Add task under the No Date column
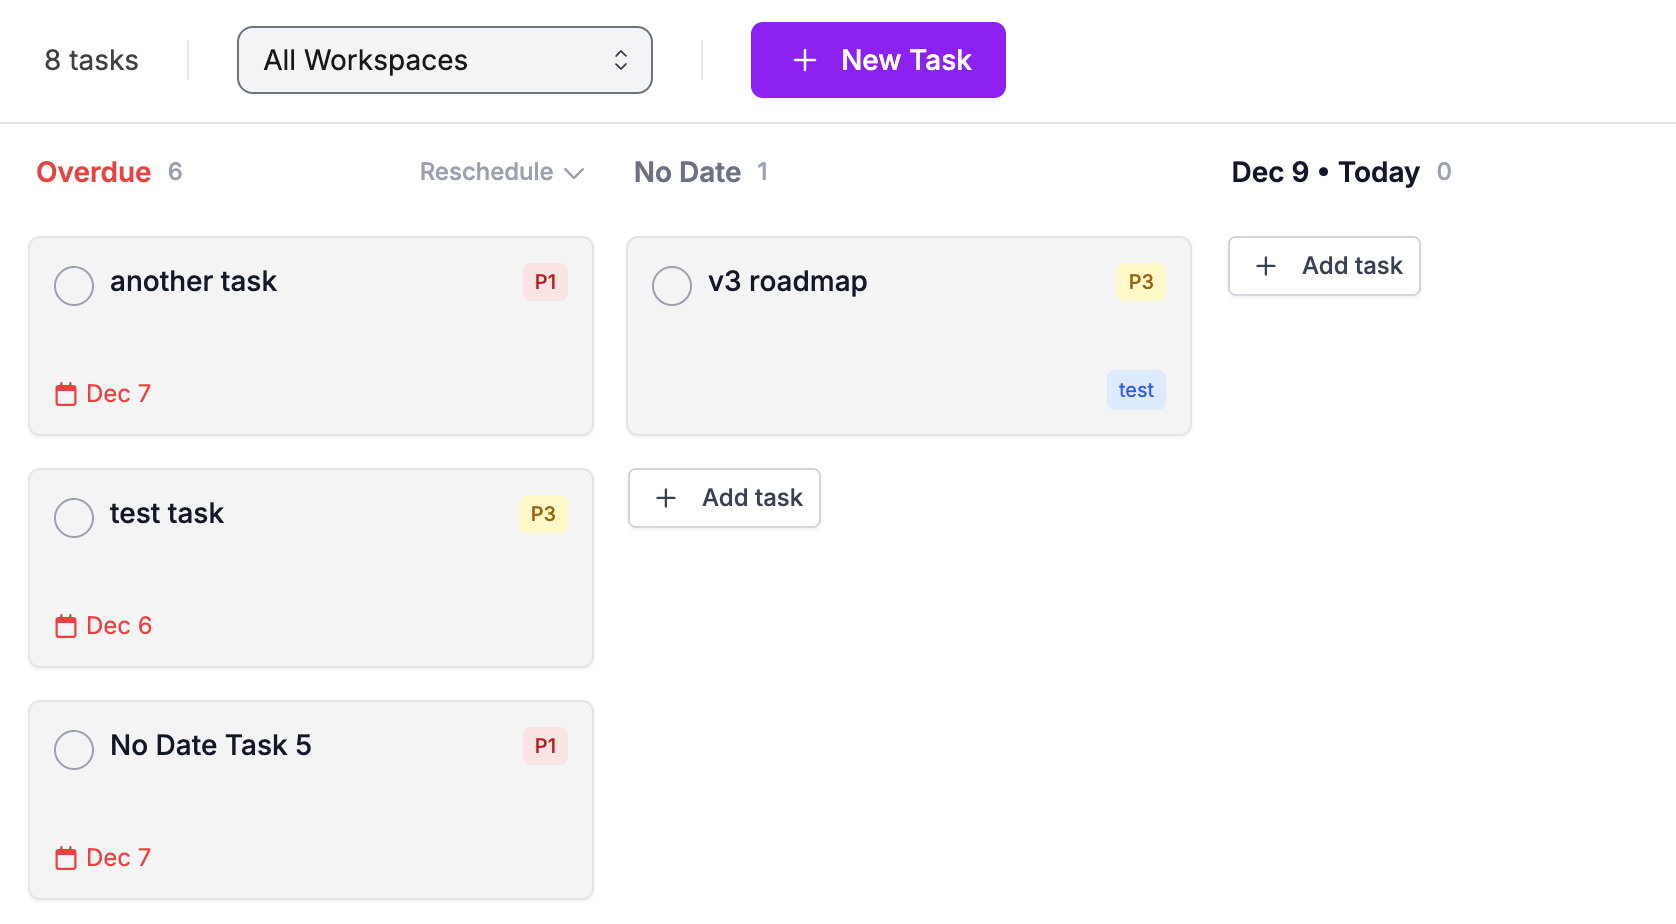The image size is (1676, 924). point(725,498)
